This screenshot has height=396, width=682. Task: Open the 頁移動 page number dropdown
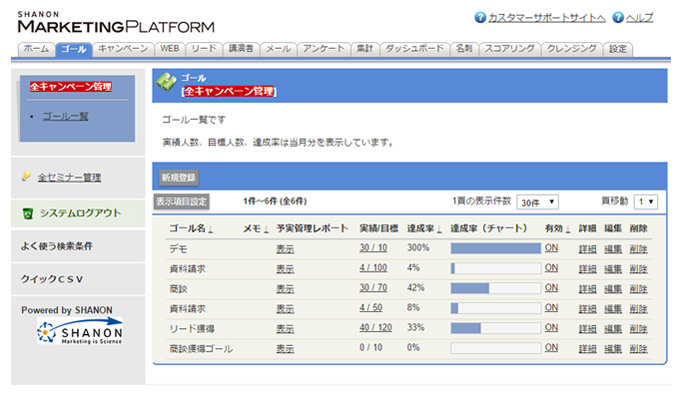645,202
